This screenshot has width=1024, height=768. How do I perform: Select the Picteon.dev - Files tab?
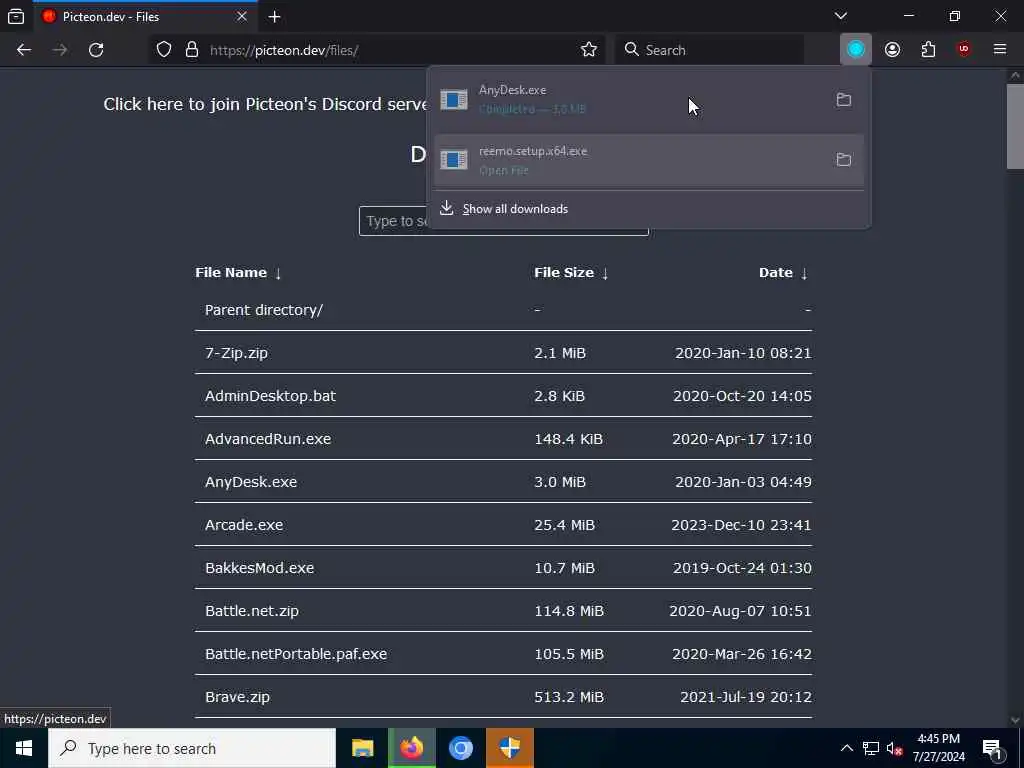coord(144,17)
